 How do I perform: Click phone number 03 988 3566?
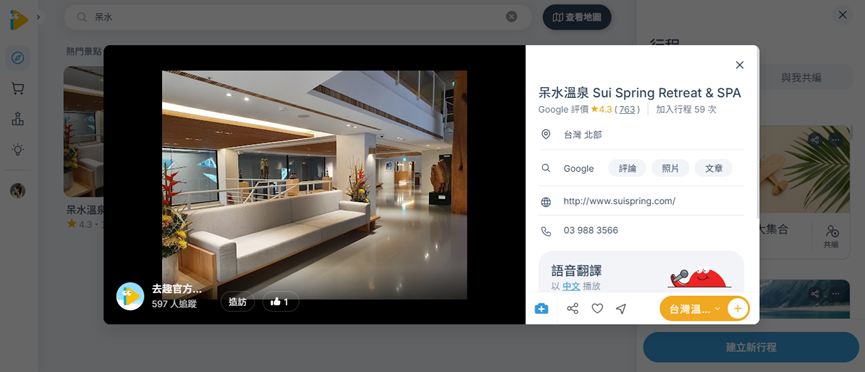click(x=591, y=230)
